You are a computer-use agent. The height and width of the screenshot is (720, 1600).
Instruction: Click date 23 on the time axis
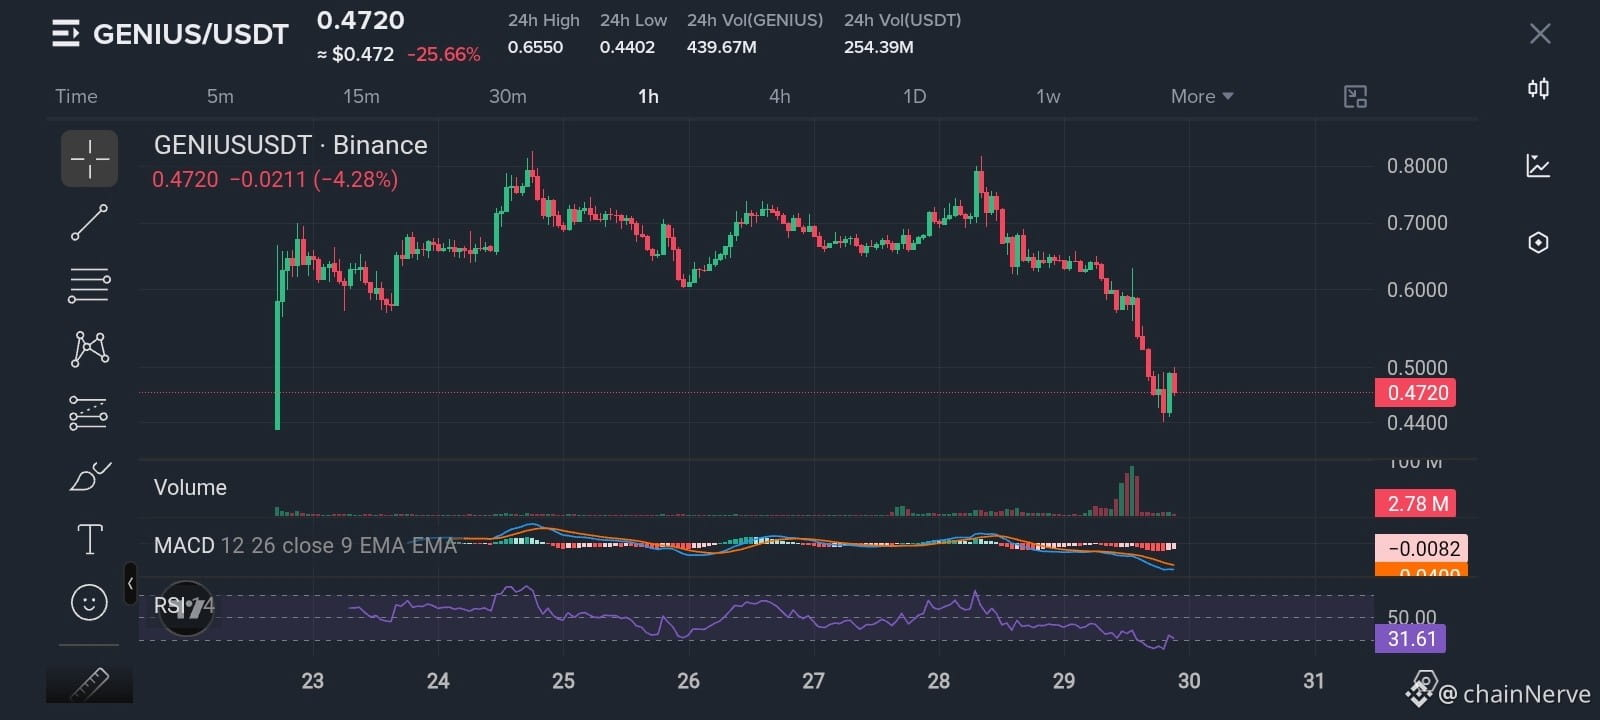[x=313, y=681]
